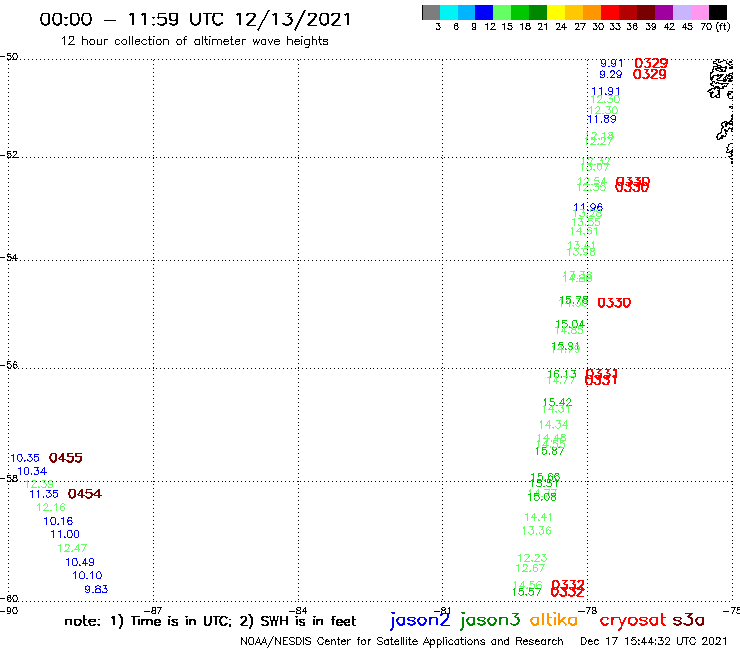The image size is (740, 650).
Task: Click the gray swatch in the color scale
Action: click(x=431, y=12)
